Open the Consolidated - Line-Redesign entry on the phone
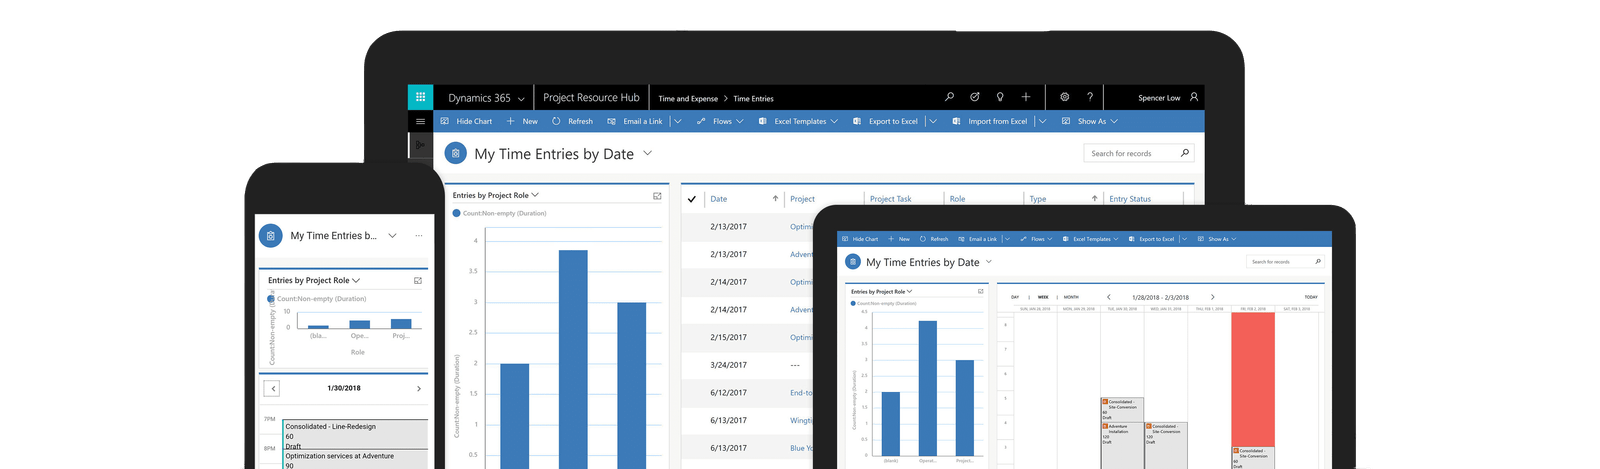This screenshot has width=1600, height=469. pos(355,435)
